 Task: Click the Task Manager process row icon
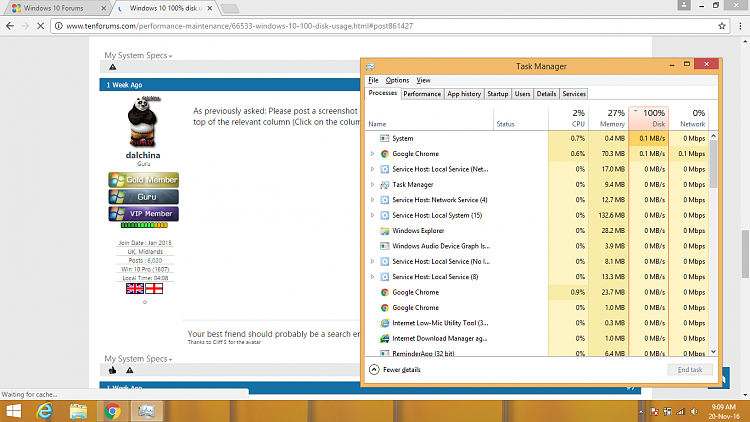click(x=384, y=185)
